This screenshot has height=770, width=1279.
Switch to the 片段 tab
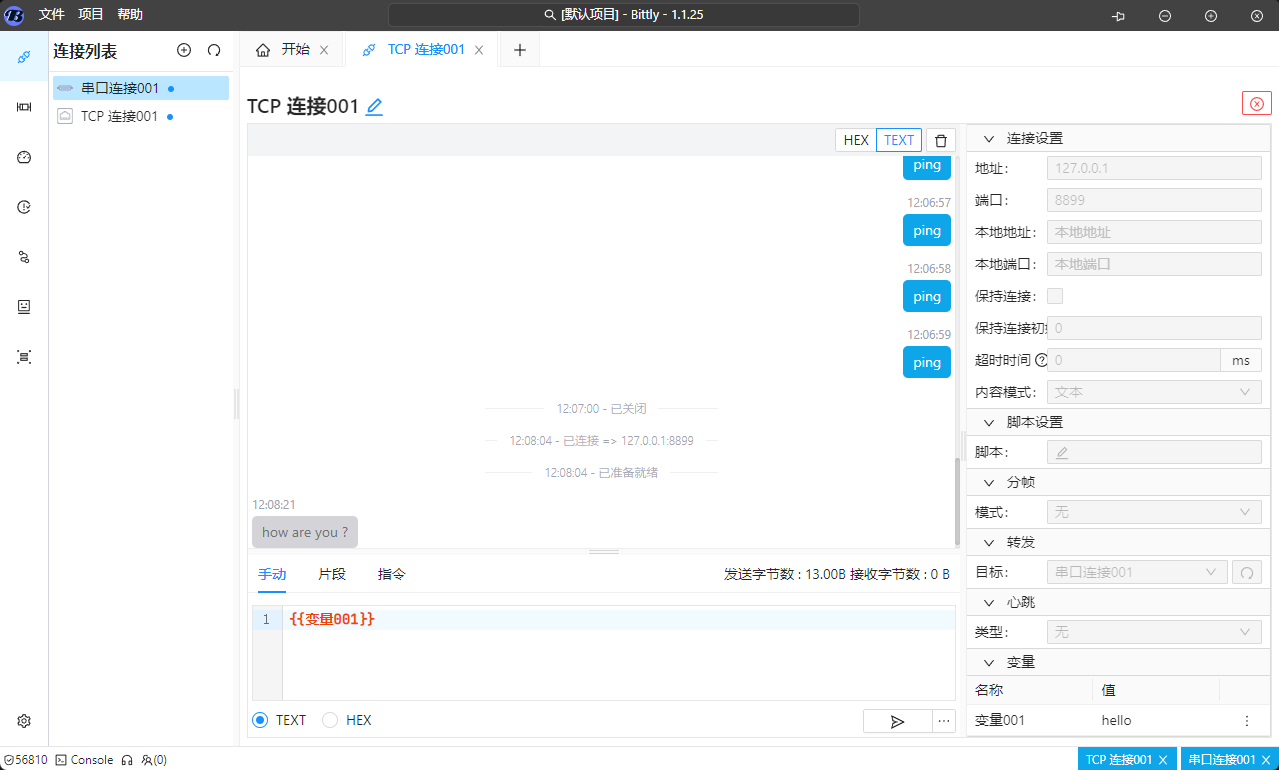332,574
